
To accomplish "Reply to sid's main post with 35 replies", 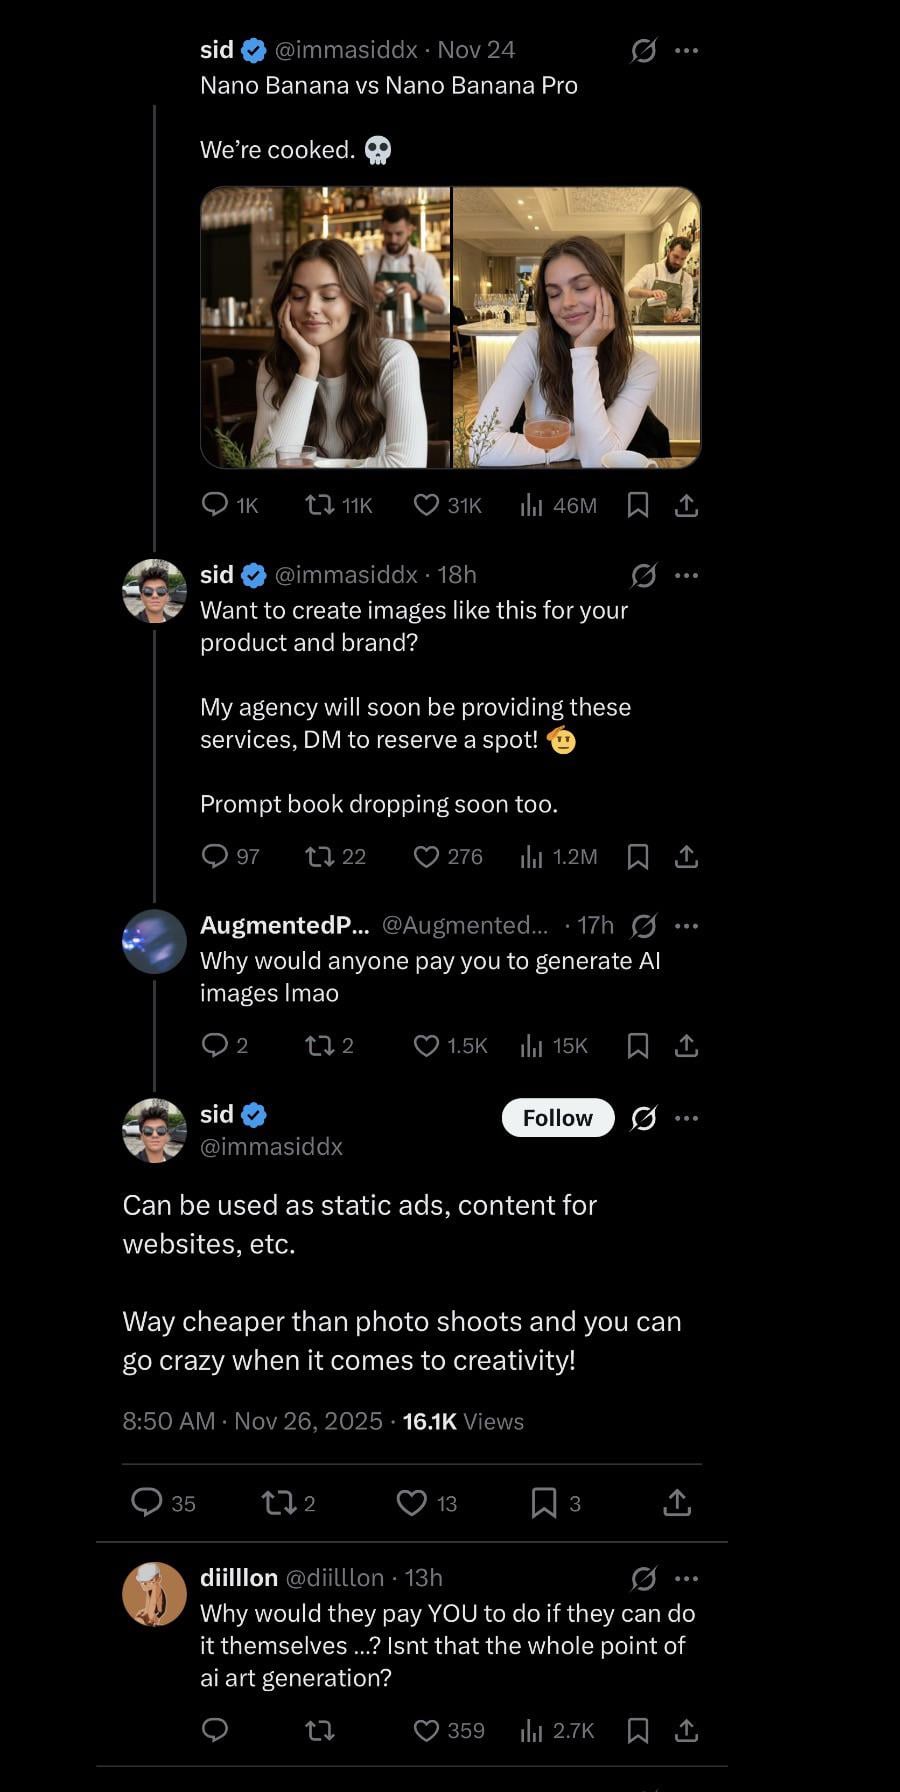I will pyautogui.click(x=148, y=1502).
